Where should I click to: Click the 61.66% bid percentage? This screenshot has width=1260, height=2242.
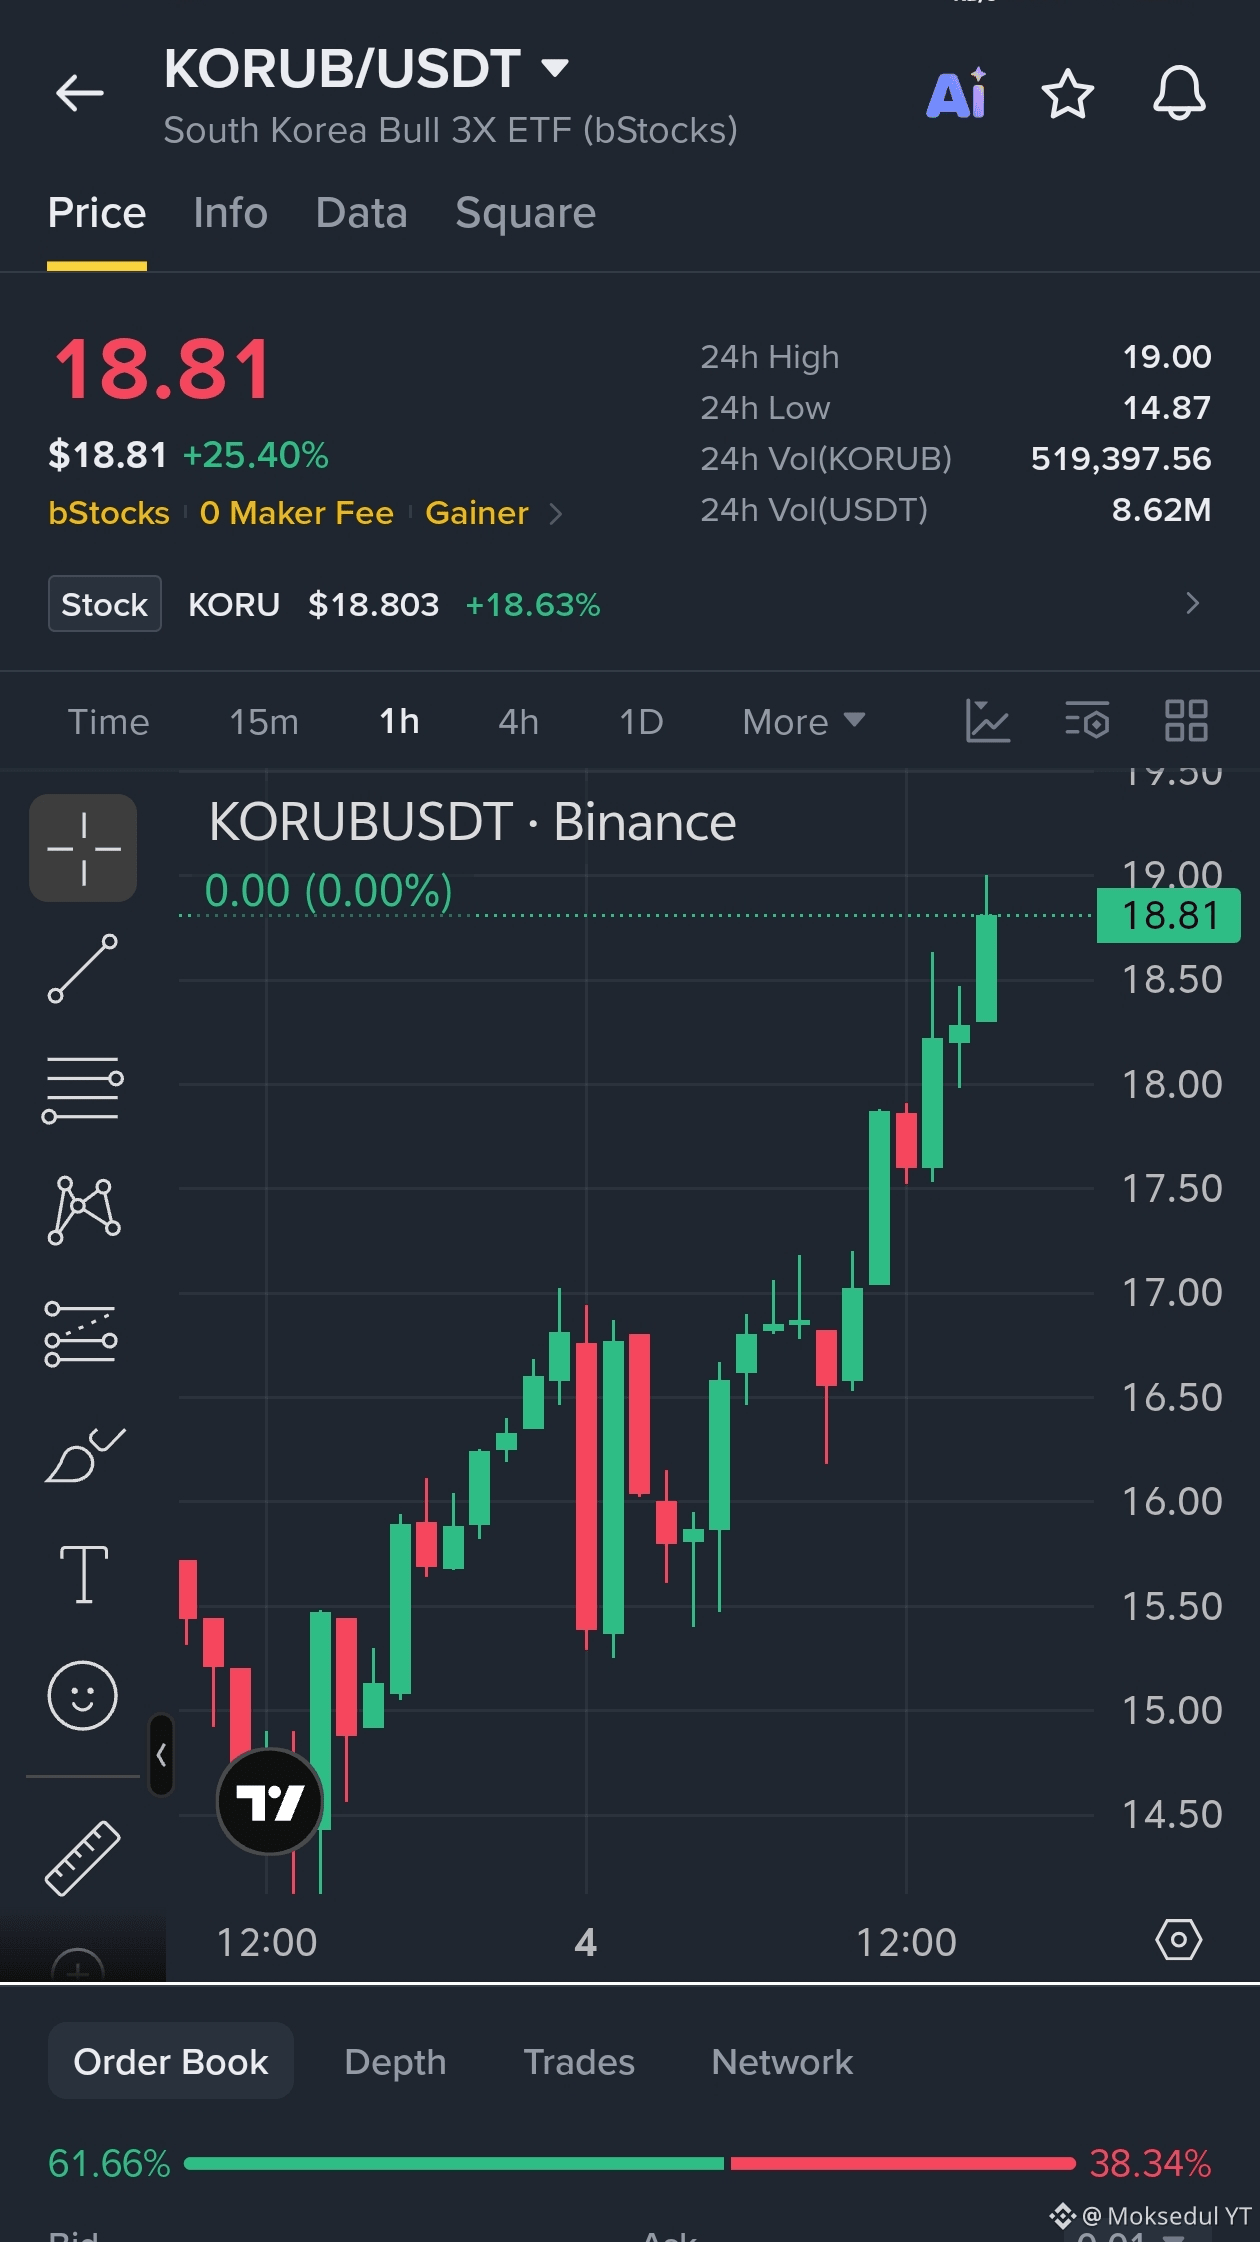point(109,2164)
